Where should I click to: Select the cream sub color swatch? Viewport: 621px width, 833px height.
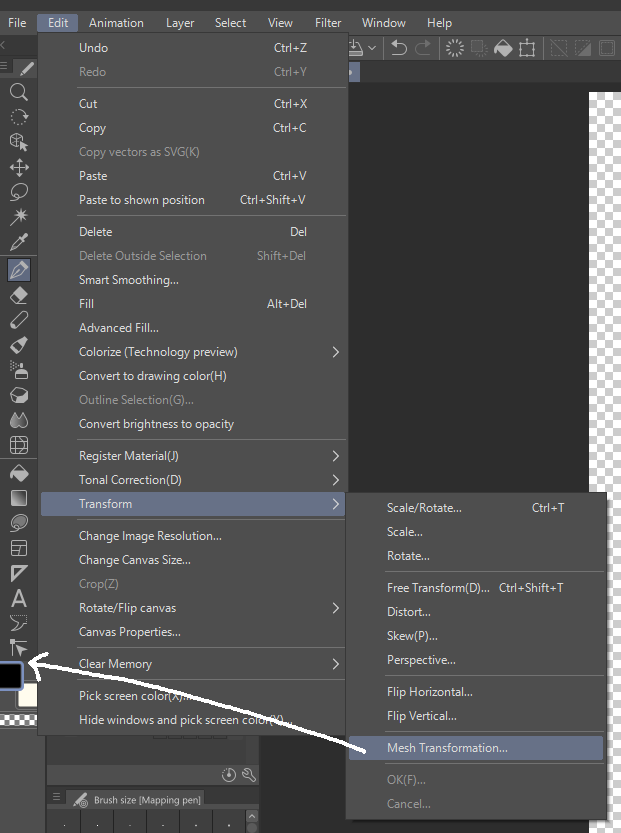click(x=28, y=695)
